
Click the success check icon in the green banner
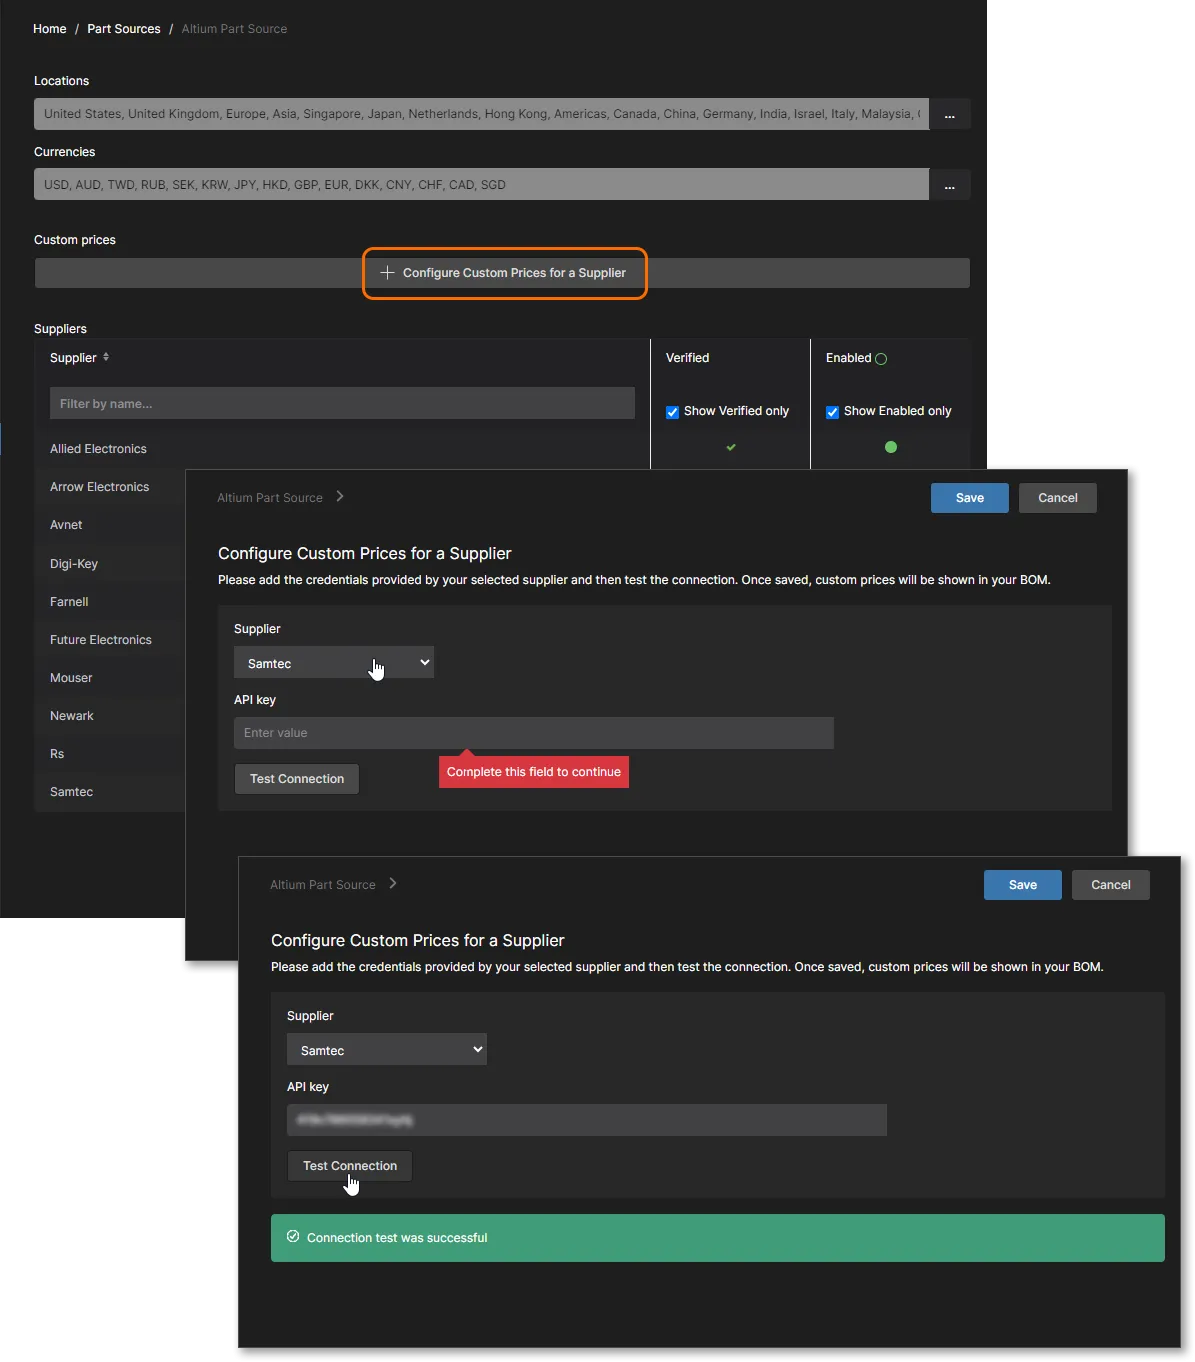click(x=293, y=1237)
